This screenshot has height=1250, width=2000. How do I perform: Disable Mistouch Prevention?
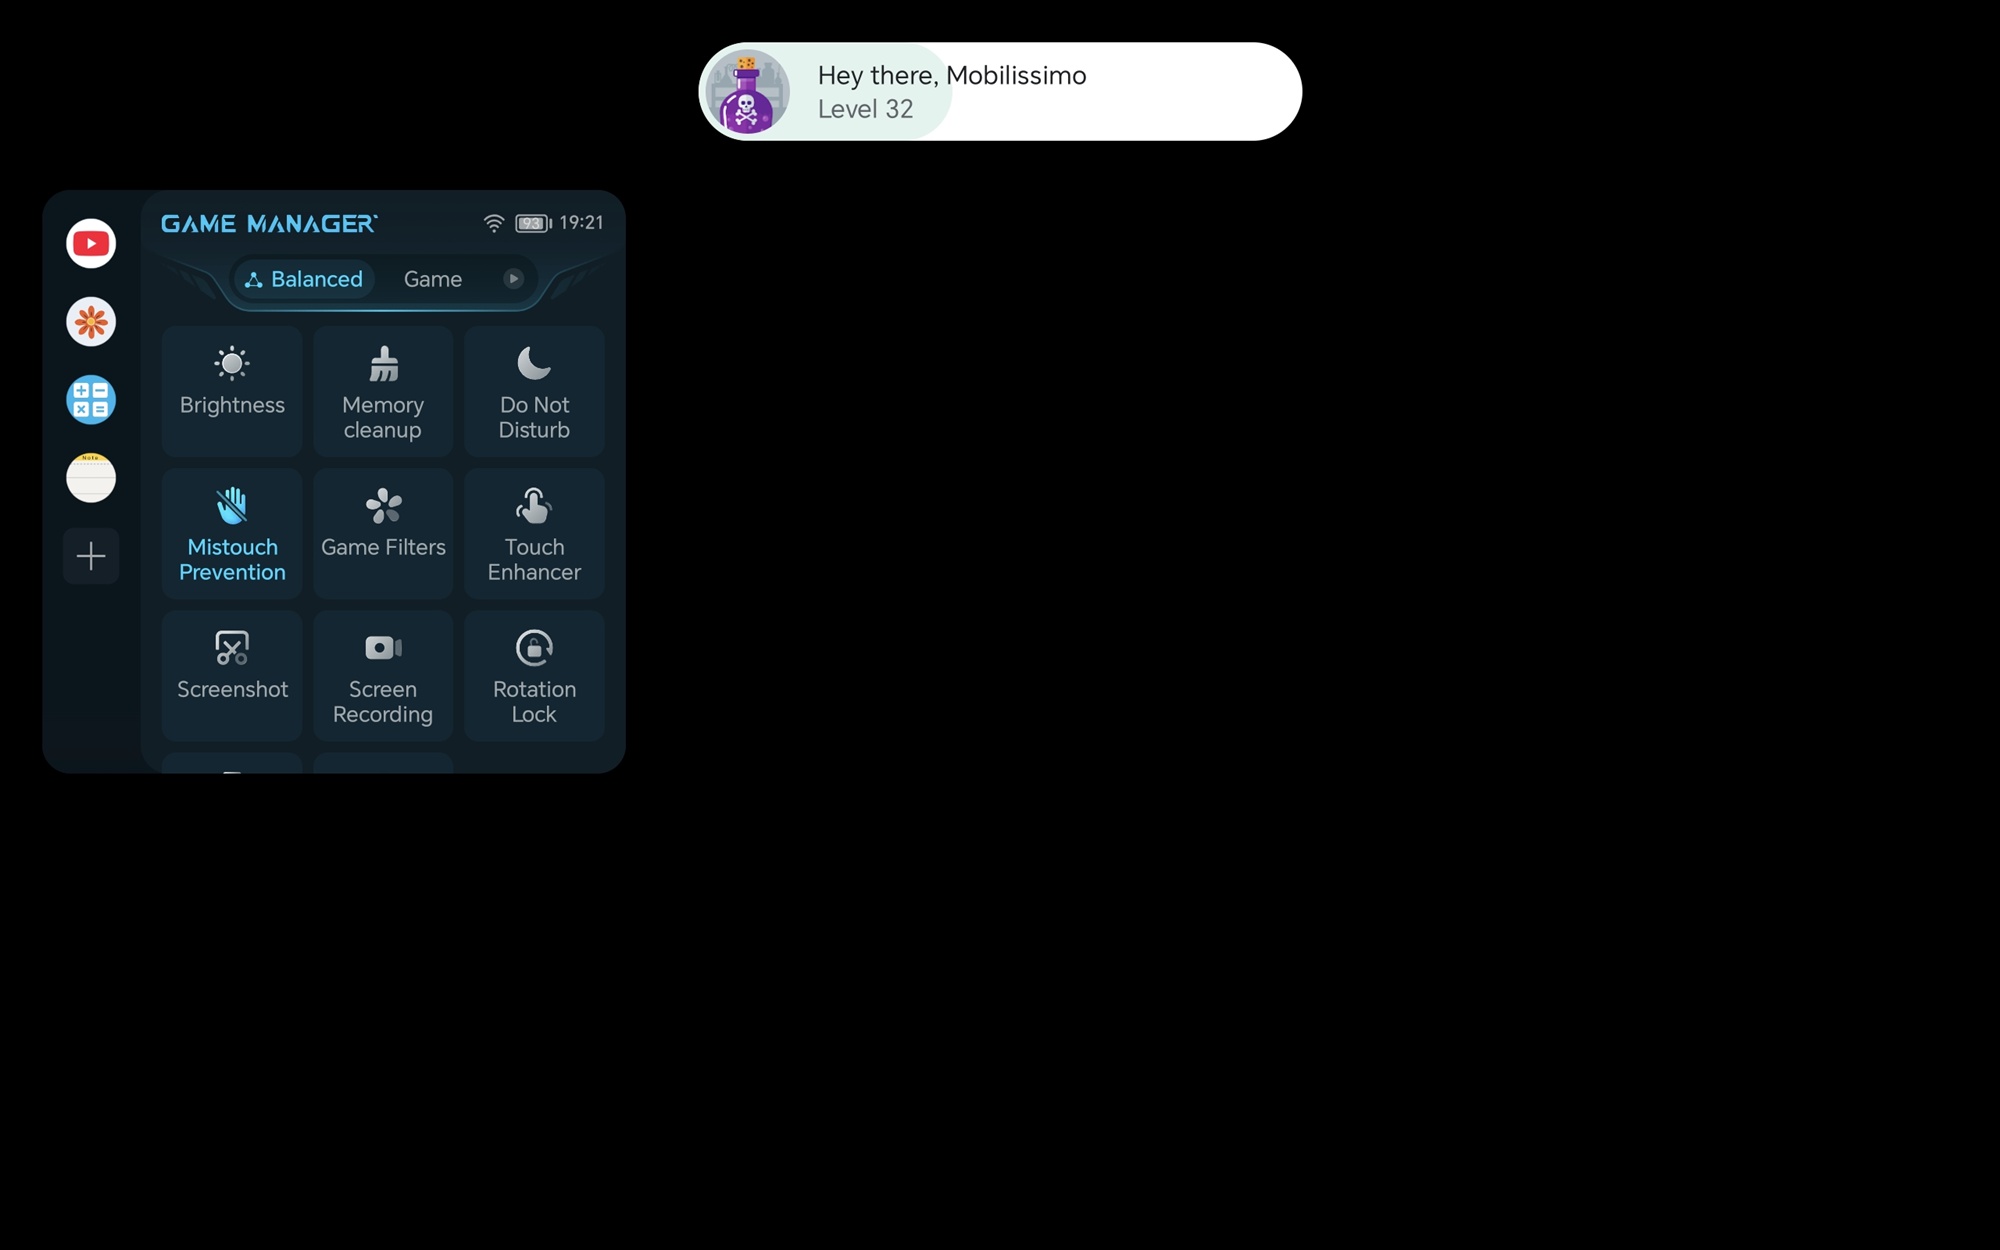232,533
